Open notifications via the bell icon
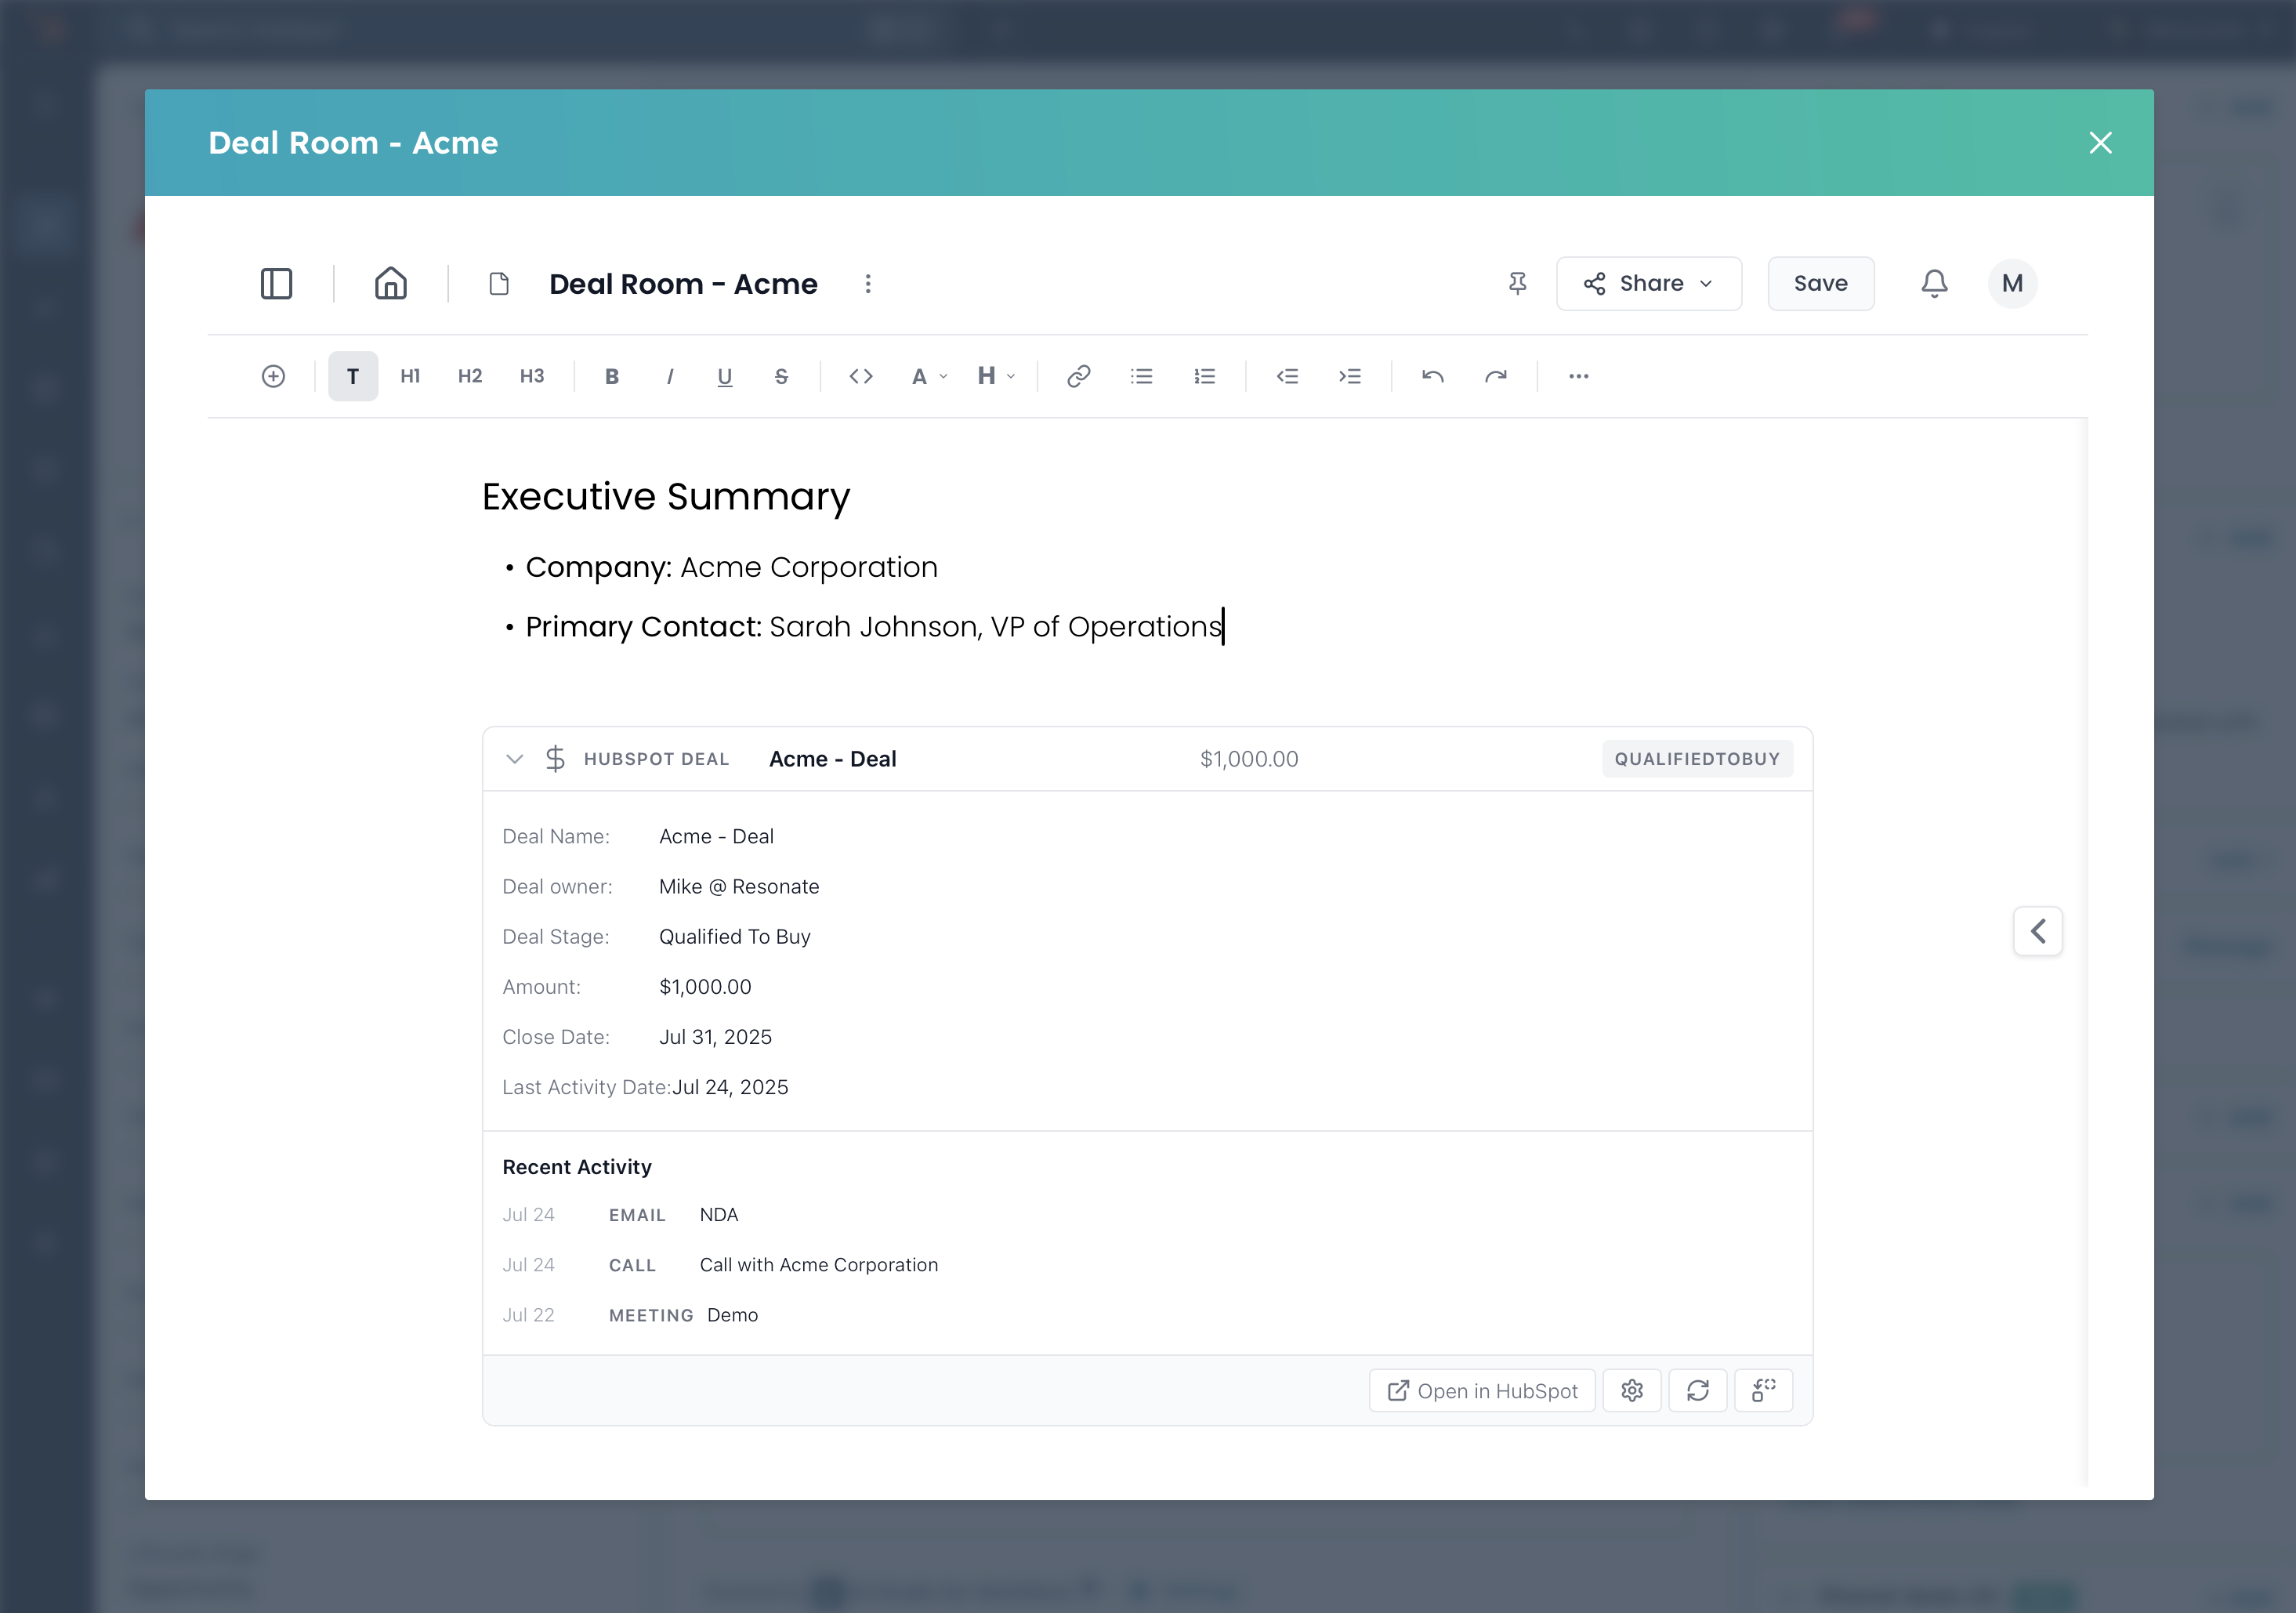2296x1613 pixels. 1934,284
